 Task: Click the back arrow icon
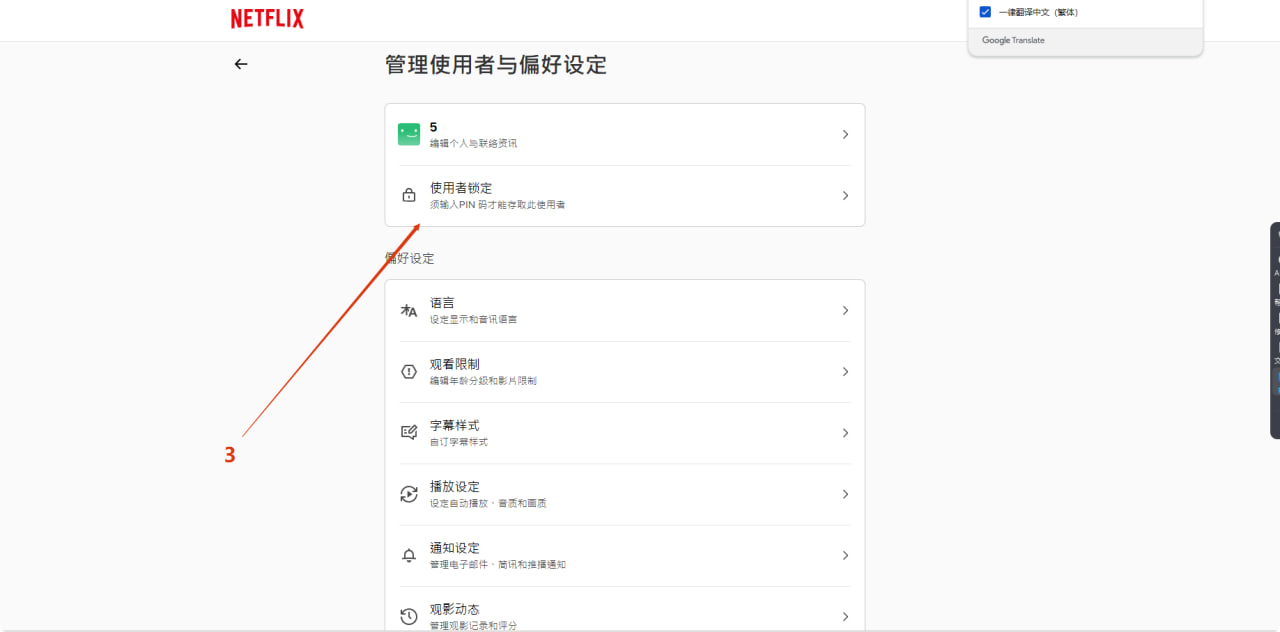click(x=240, y=64)
